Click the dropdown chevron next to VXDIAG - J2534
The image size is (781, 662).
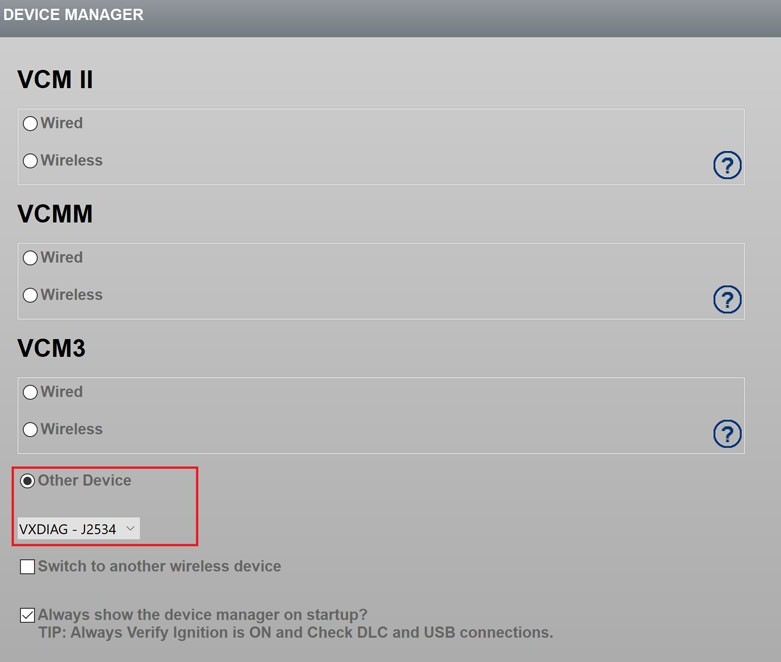coord(130,528)
